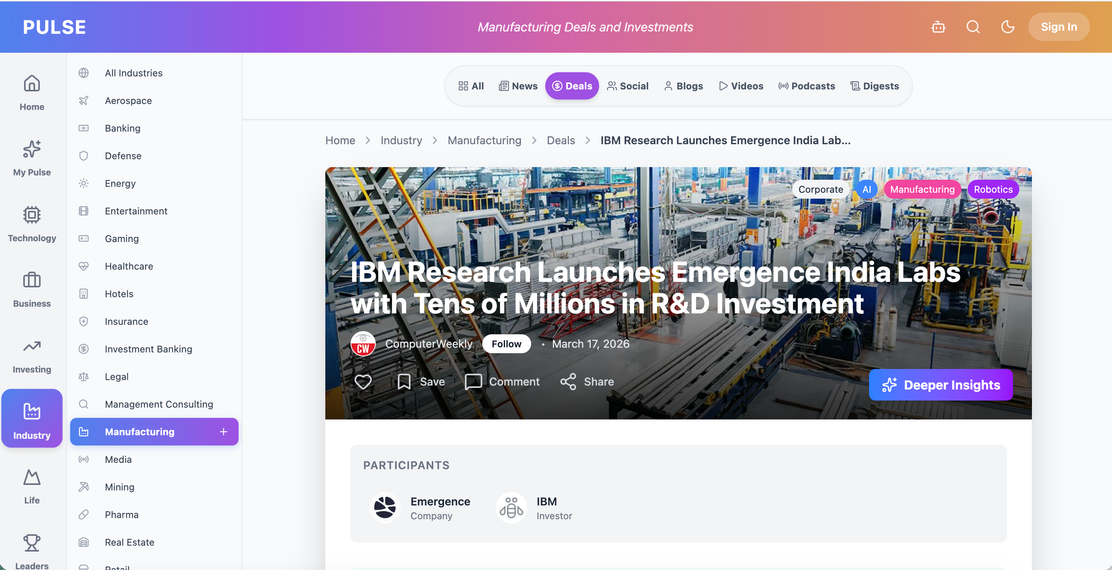Switch to the News tab
The image size is (1112, 570).
click(x=518, y=86)
